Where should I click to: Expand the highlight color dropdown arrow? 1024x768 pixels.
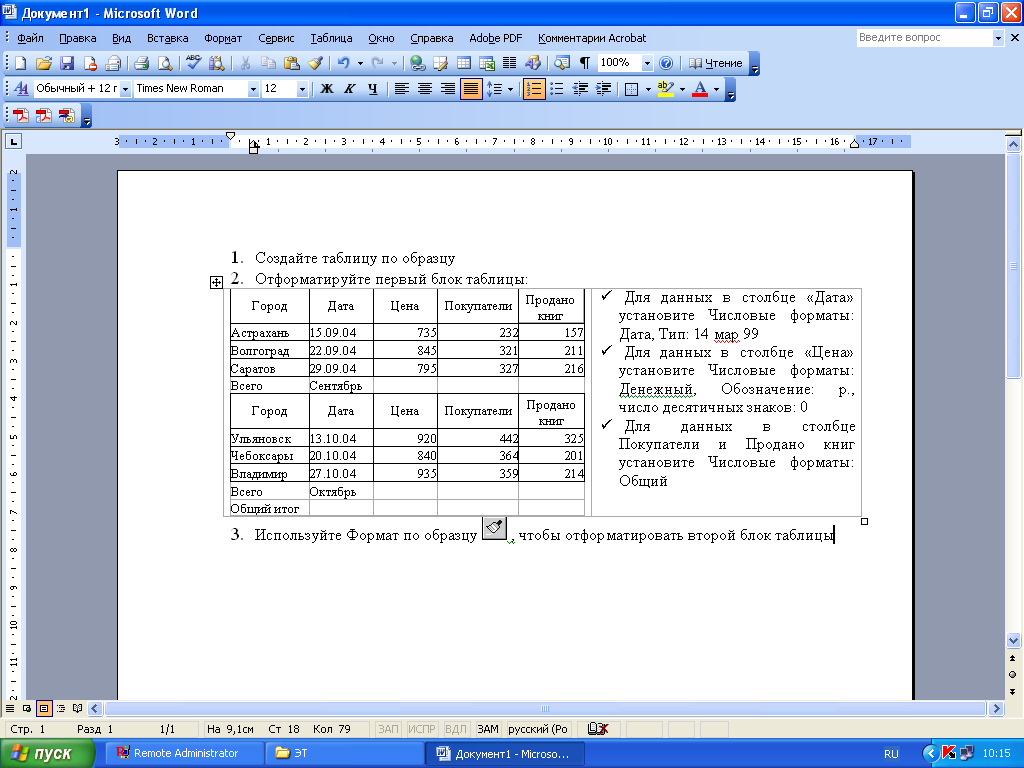click(682, 89)
